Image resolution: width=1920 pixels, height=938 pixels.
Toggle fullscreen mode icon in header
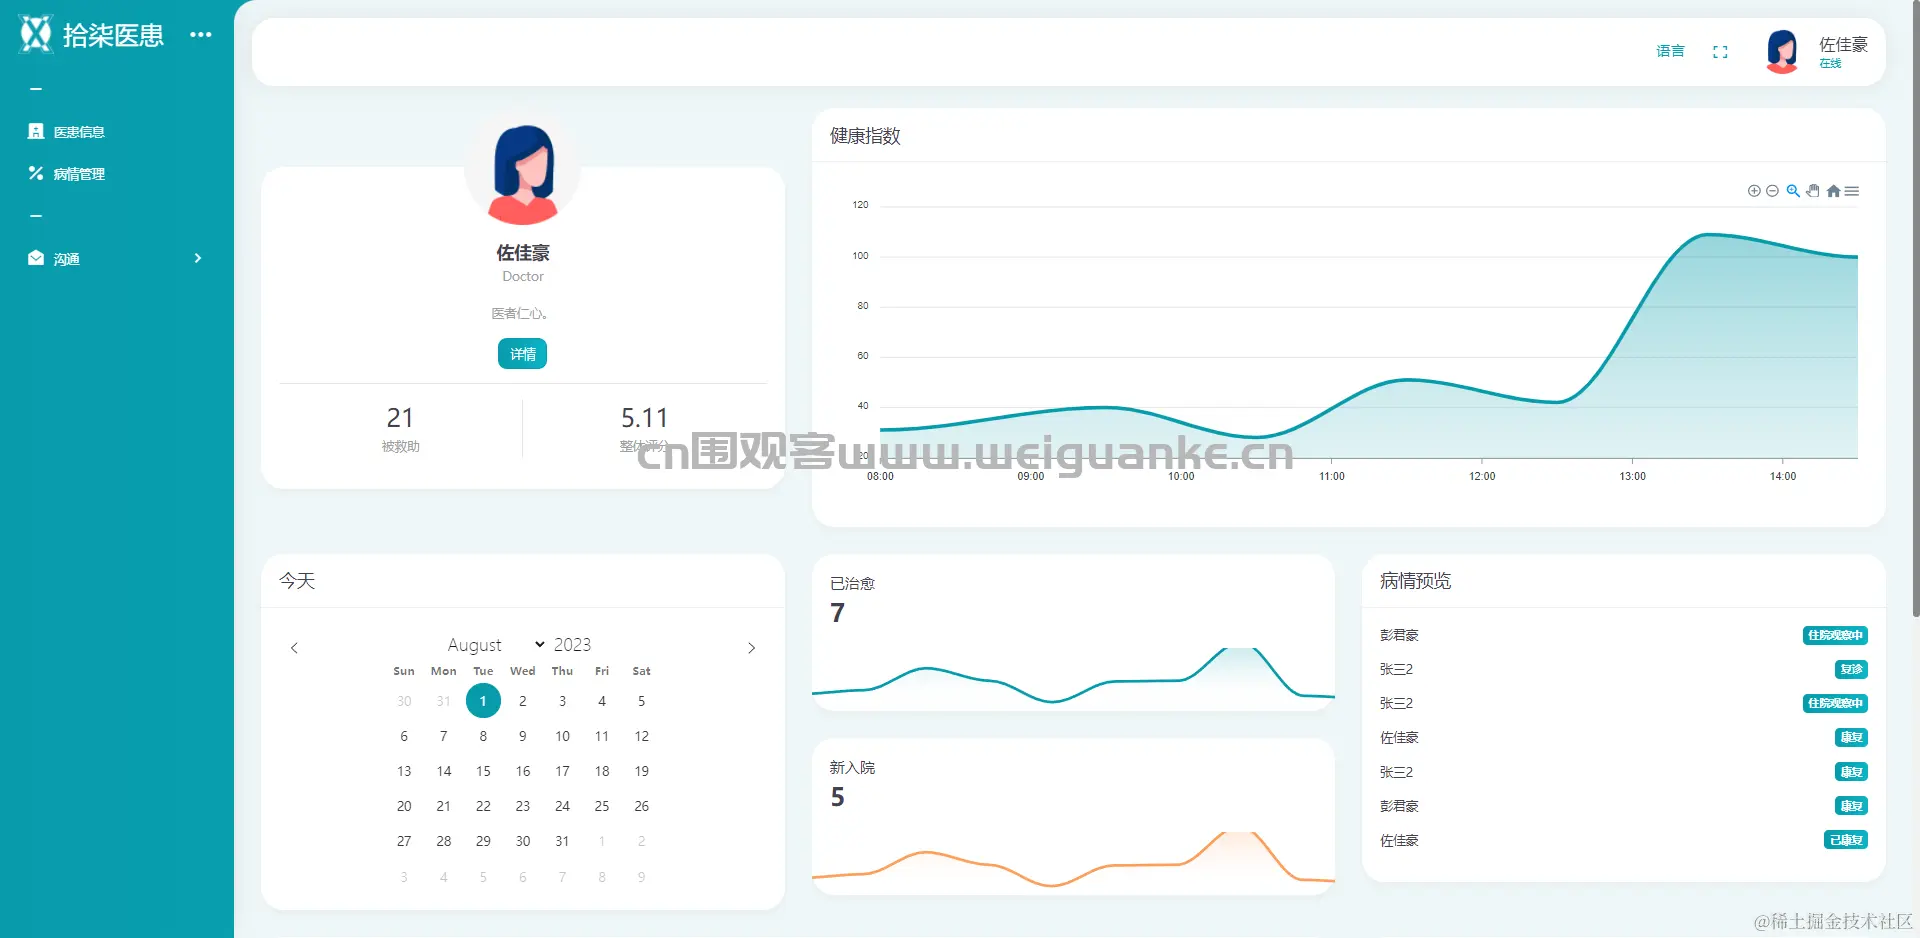[x=1720, y=52]
